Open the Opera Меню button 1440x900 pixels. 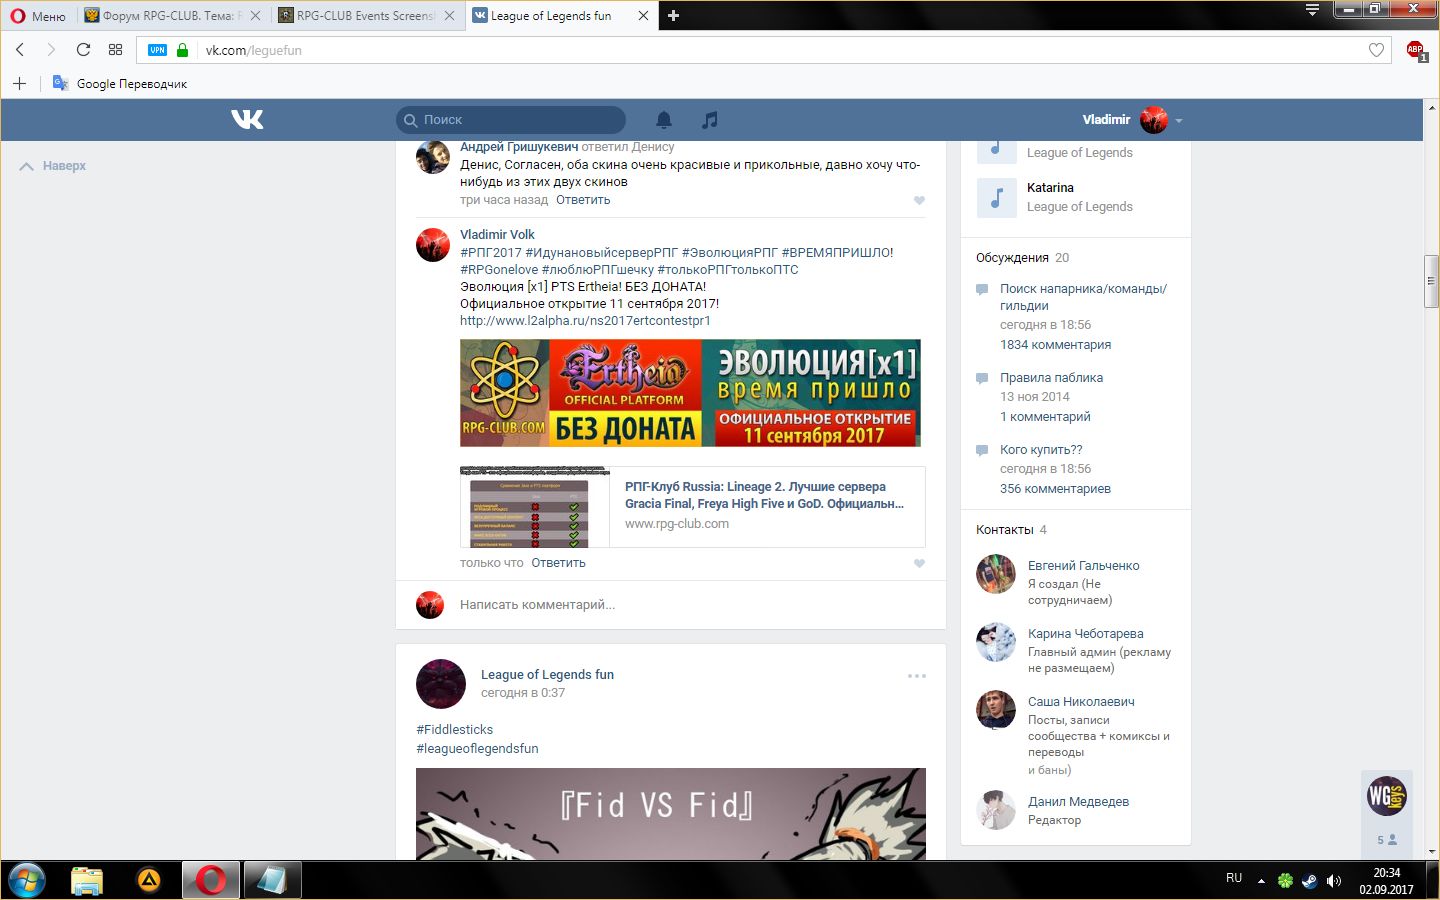[38, 16]
